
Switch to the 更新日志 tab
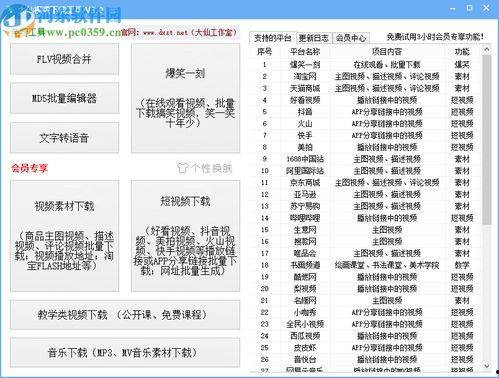click(314, 38)
